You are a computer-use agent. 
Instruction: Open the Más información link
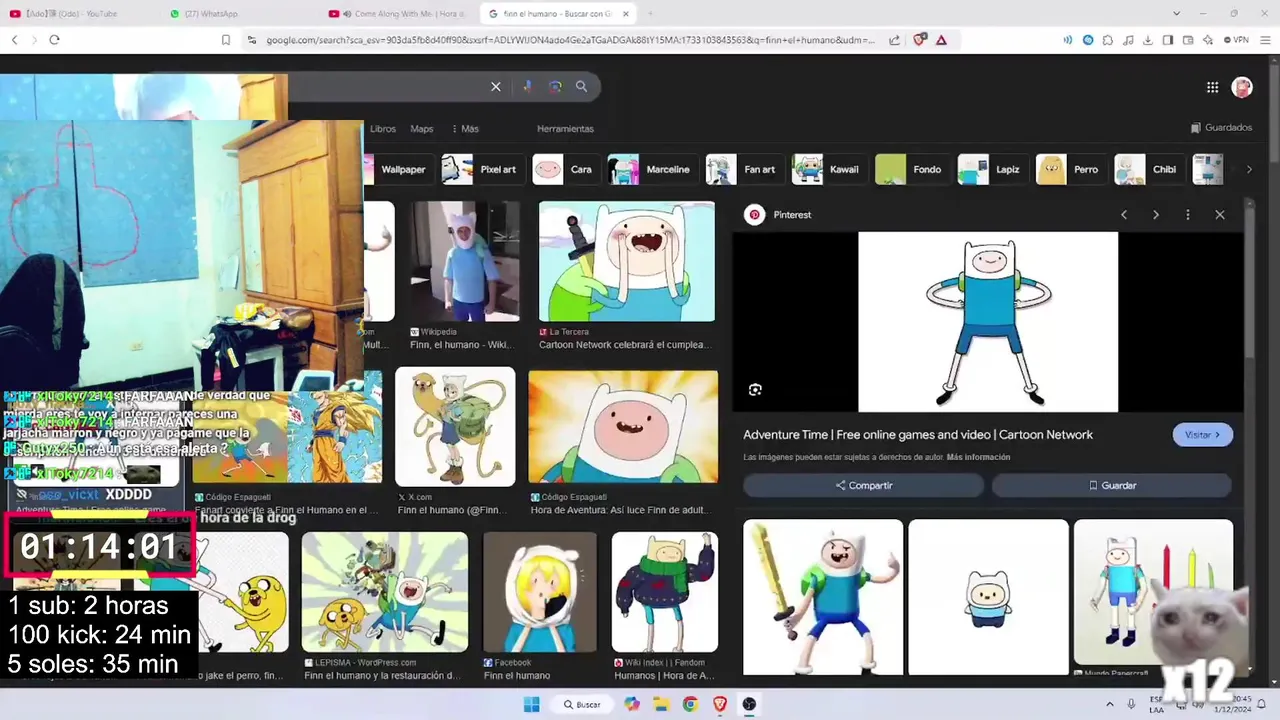tap(978, 457)
